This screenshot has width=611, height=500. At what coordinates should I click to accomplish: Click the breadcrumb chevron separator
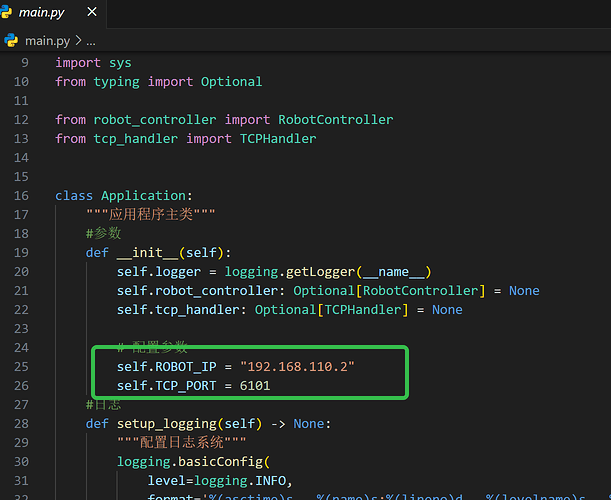click(76, 41)
